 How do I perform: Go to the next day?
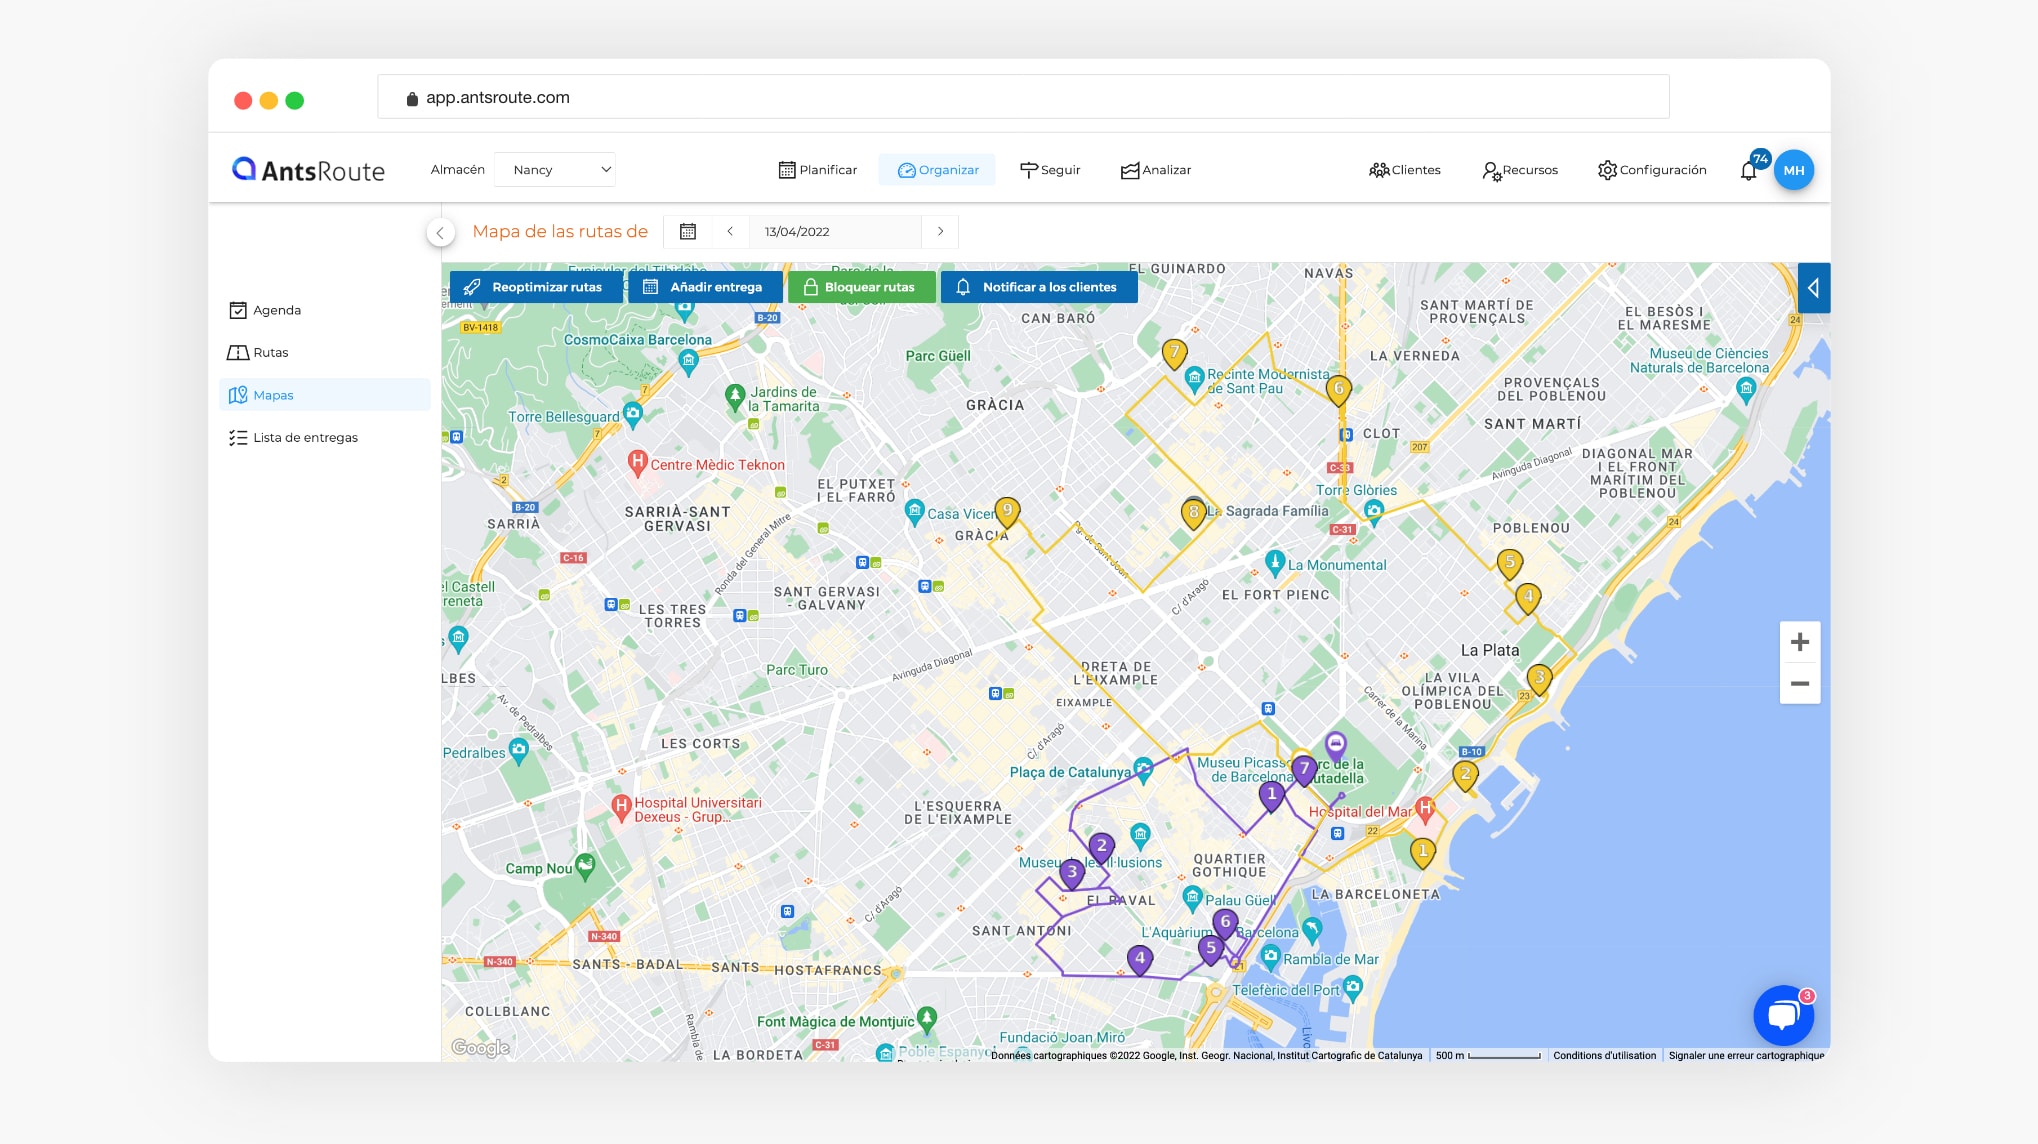pyautogui.click(x=940, y=231)
